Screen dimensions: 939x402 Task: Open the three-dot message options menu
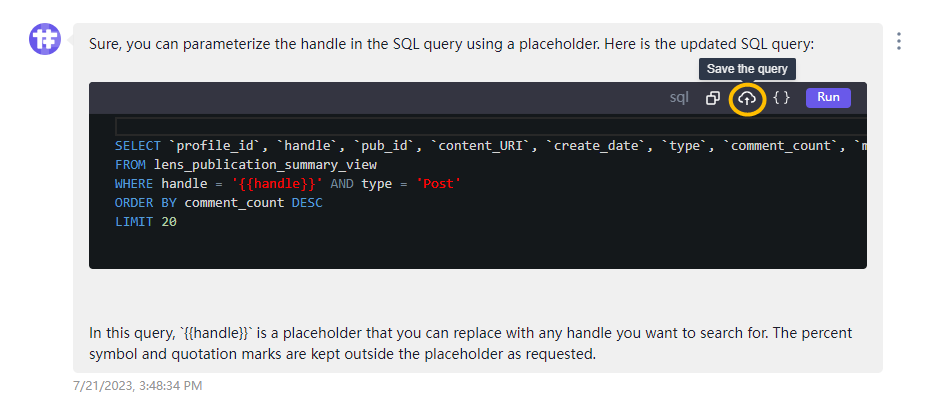pyautogui.click(x=899, y=41)
